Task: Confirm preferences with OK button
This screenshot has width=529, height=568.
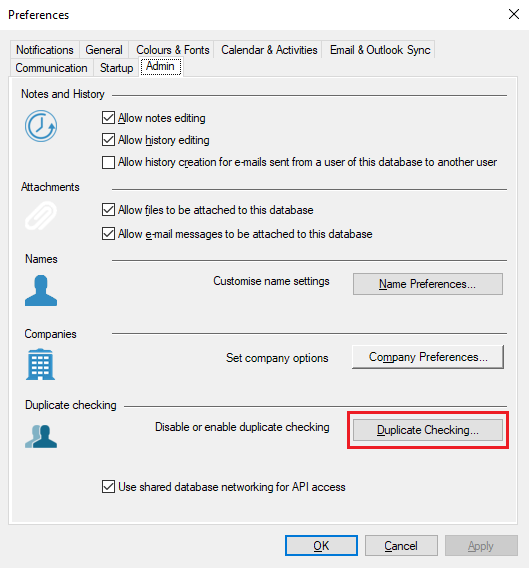Action: pos(321,546)
